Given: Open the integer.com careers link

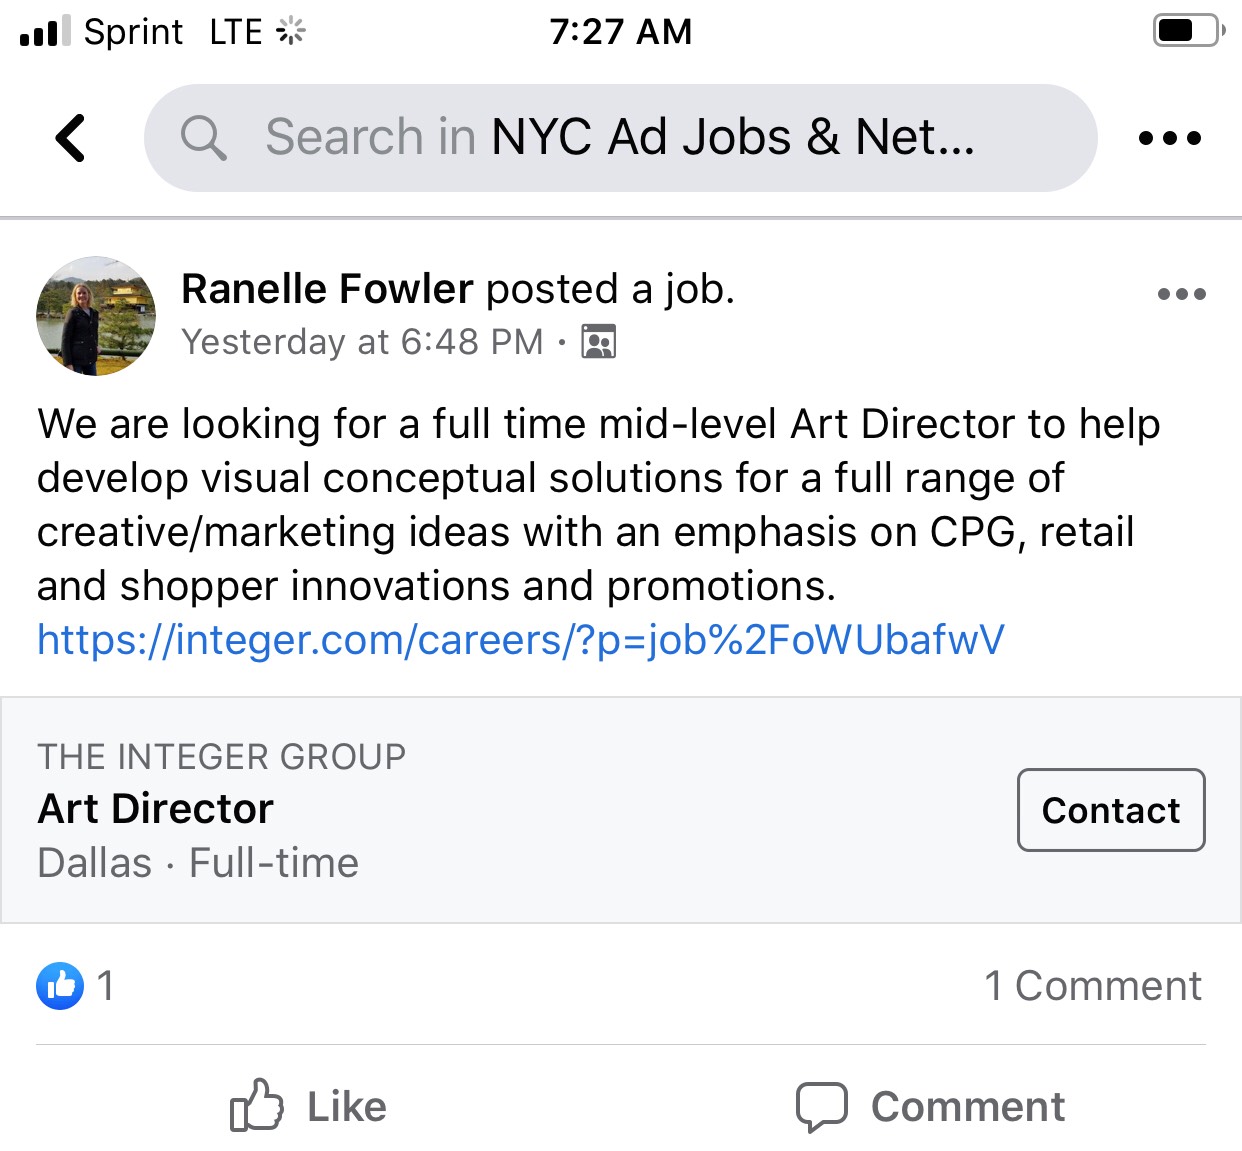Looking at the screenshot, I should click(520, 640).
